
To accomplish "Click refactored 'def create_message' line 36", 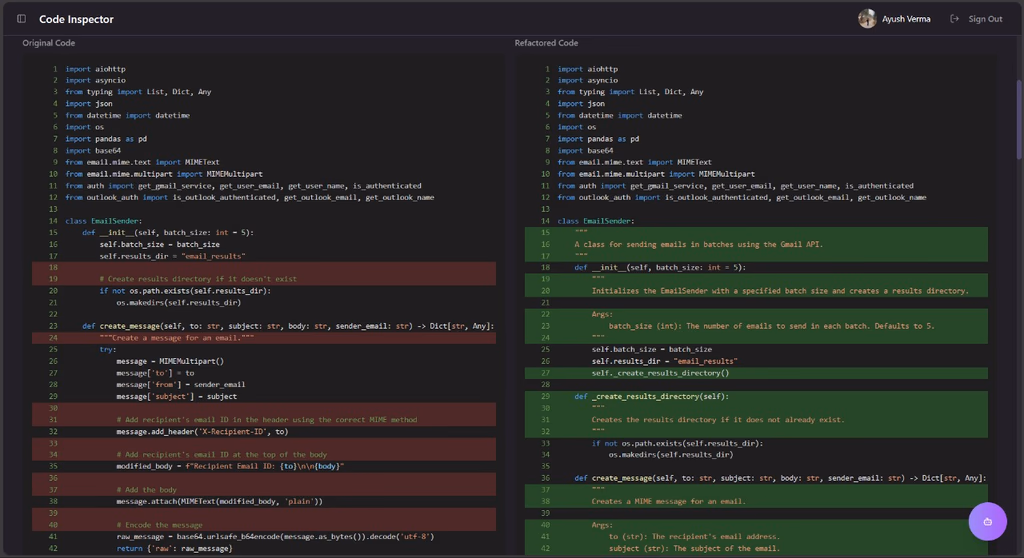I will click(780, 478).
